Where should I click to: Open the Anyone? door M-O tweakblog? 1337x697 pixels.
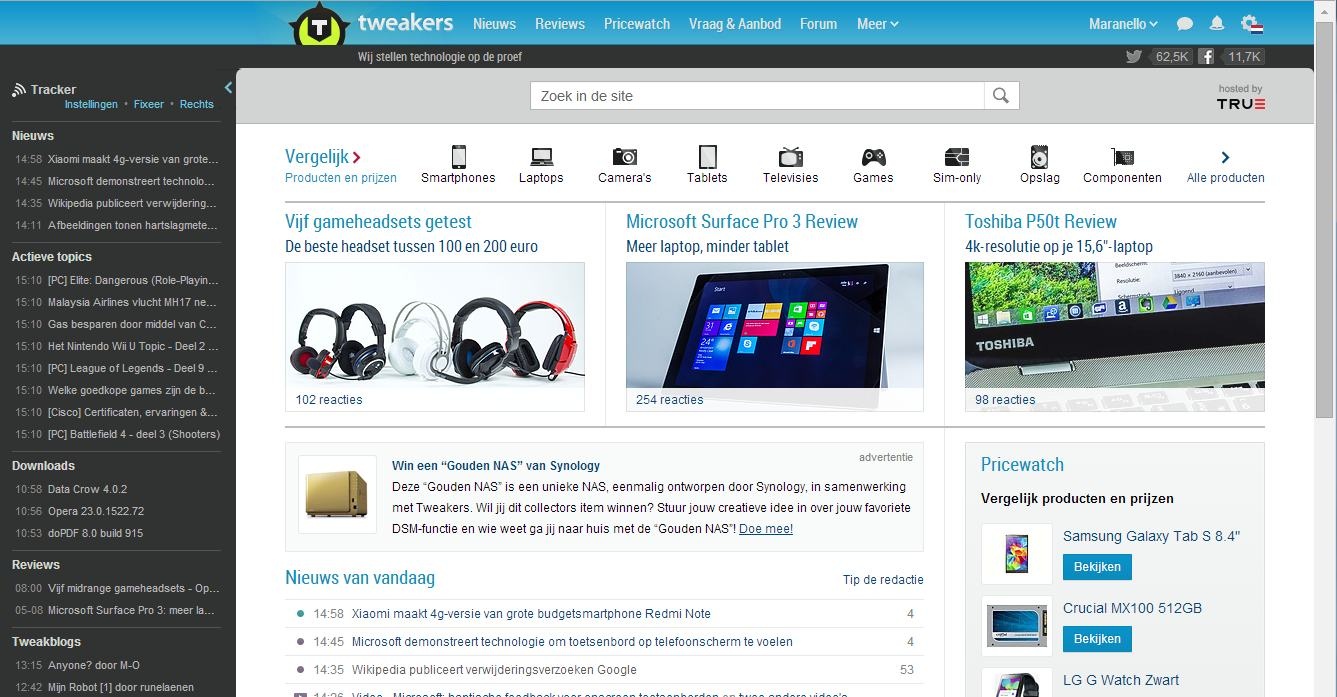click(93, 665)
